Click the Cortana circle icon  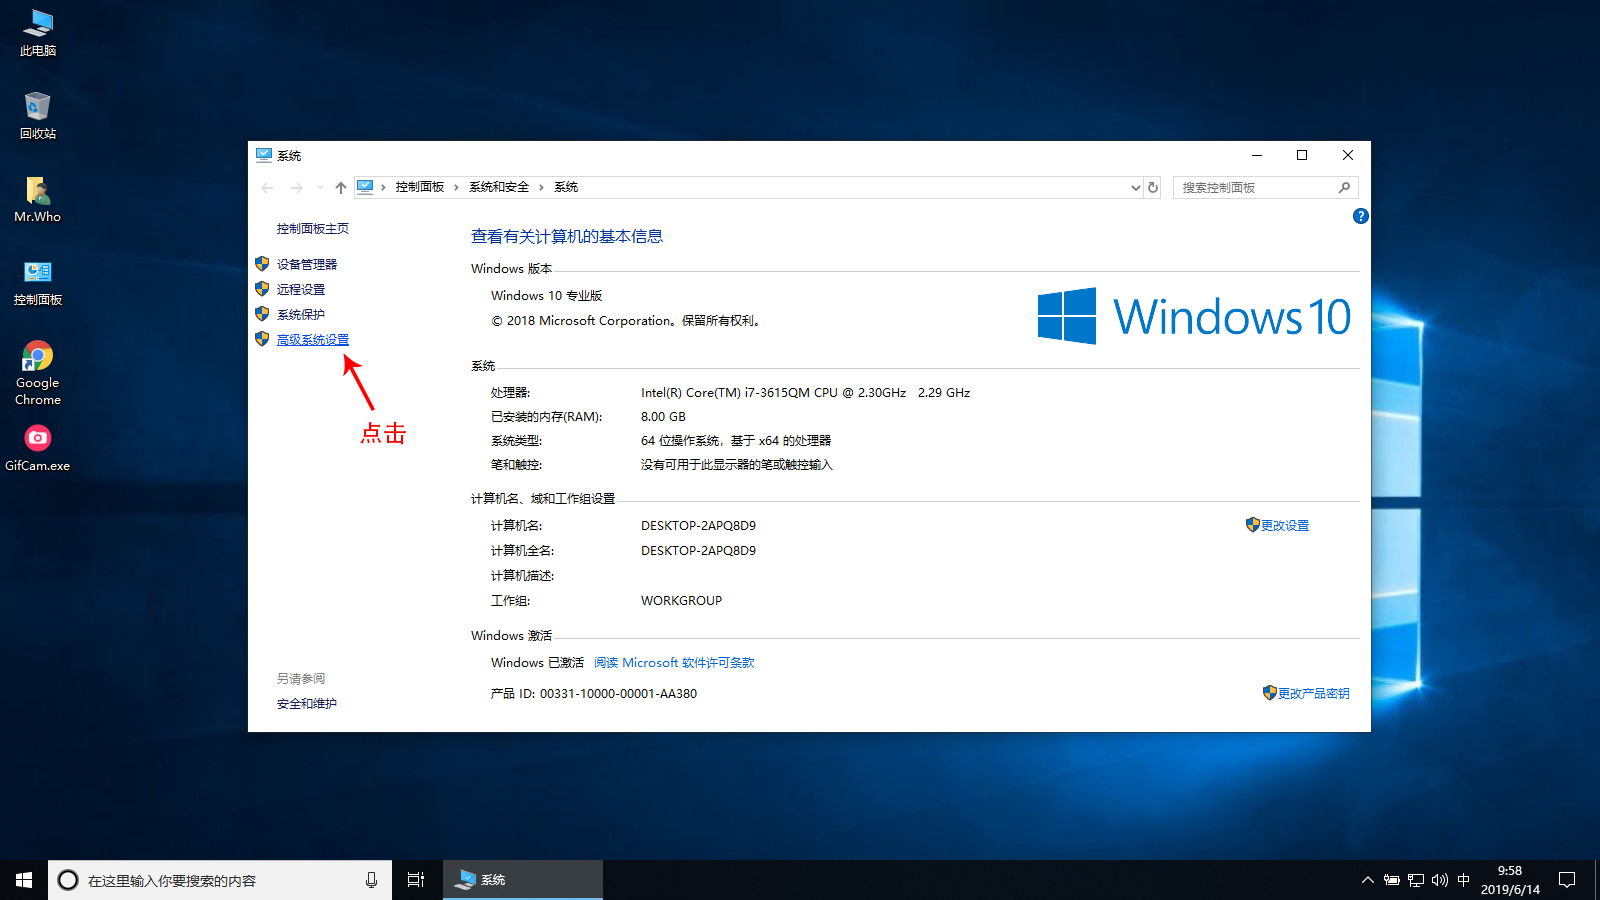tap(68, 880)
